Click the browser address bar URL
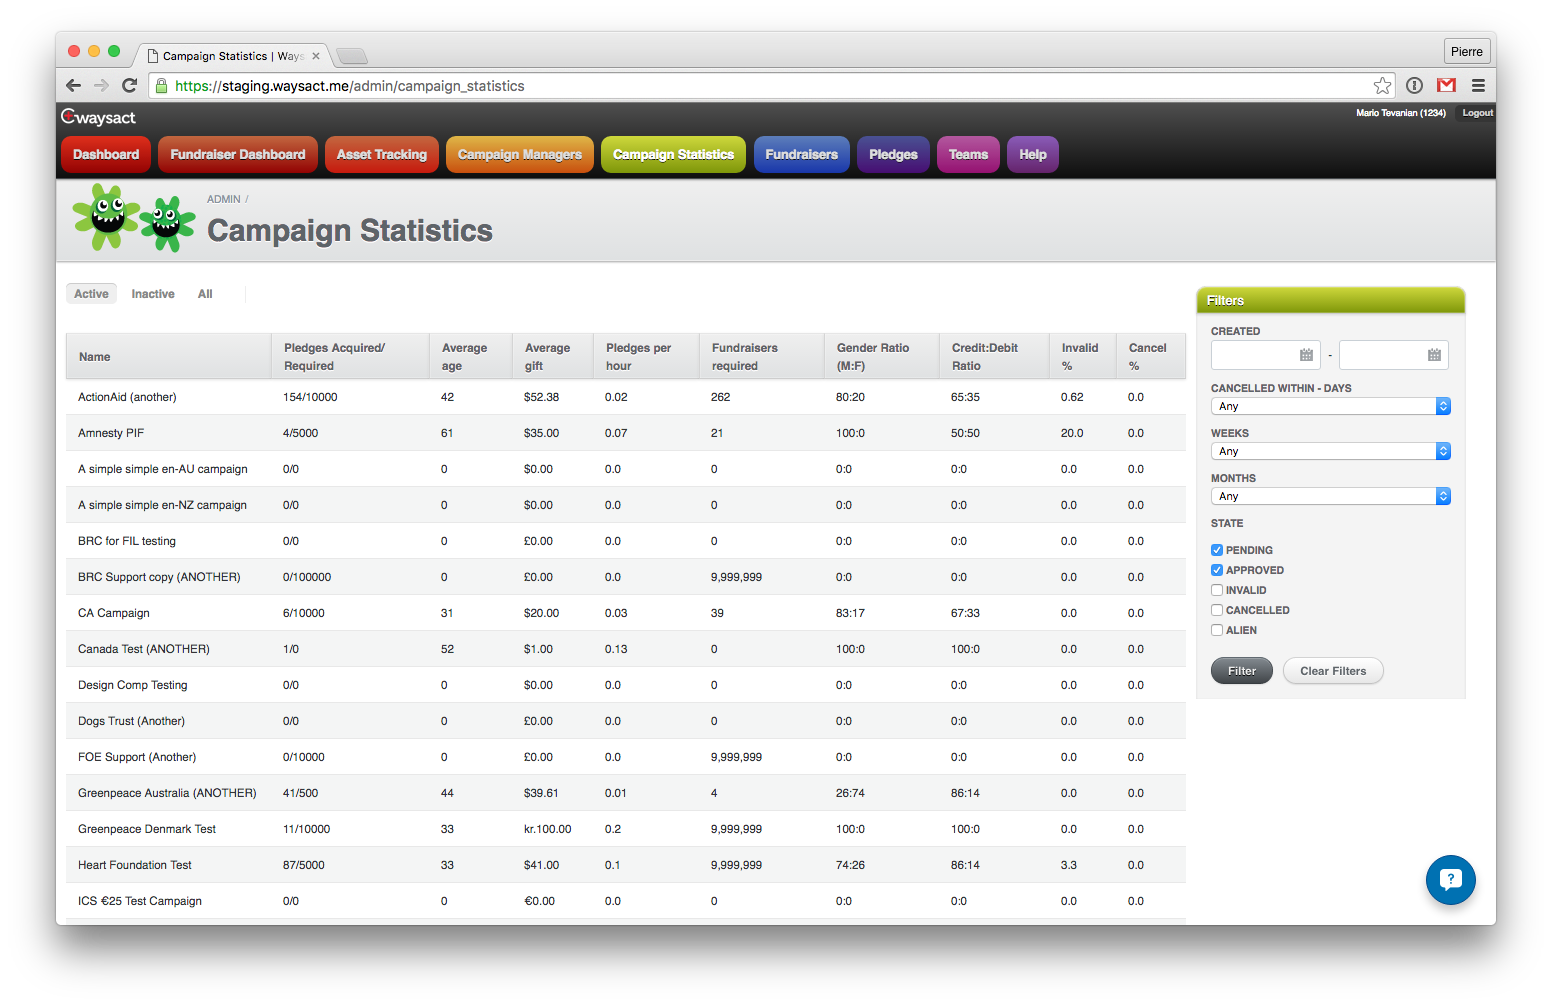Screen dimensions: 1552x1005 pos(350,86)
